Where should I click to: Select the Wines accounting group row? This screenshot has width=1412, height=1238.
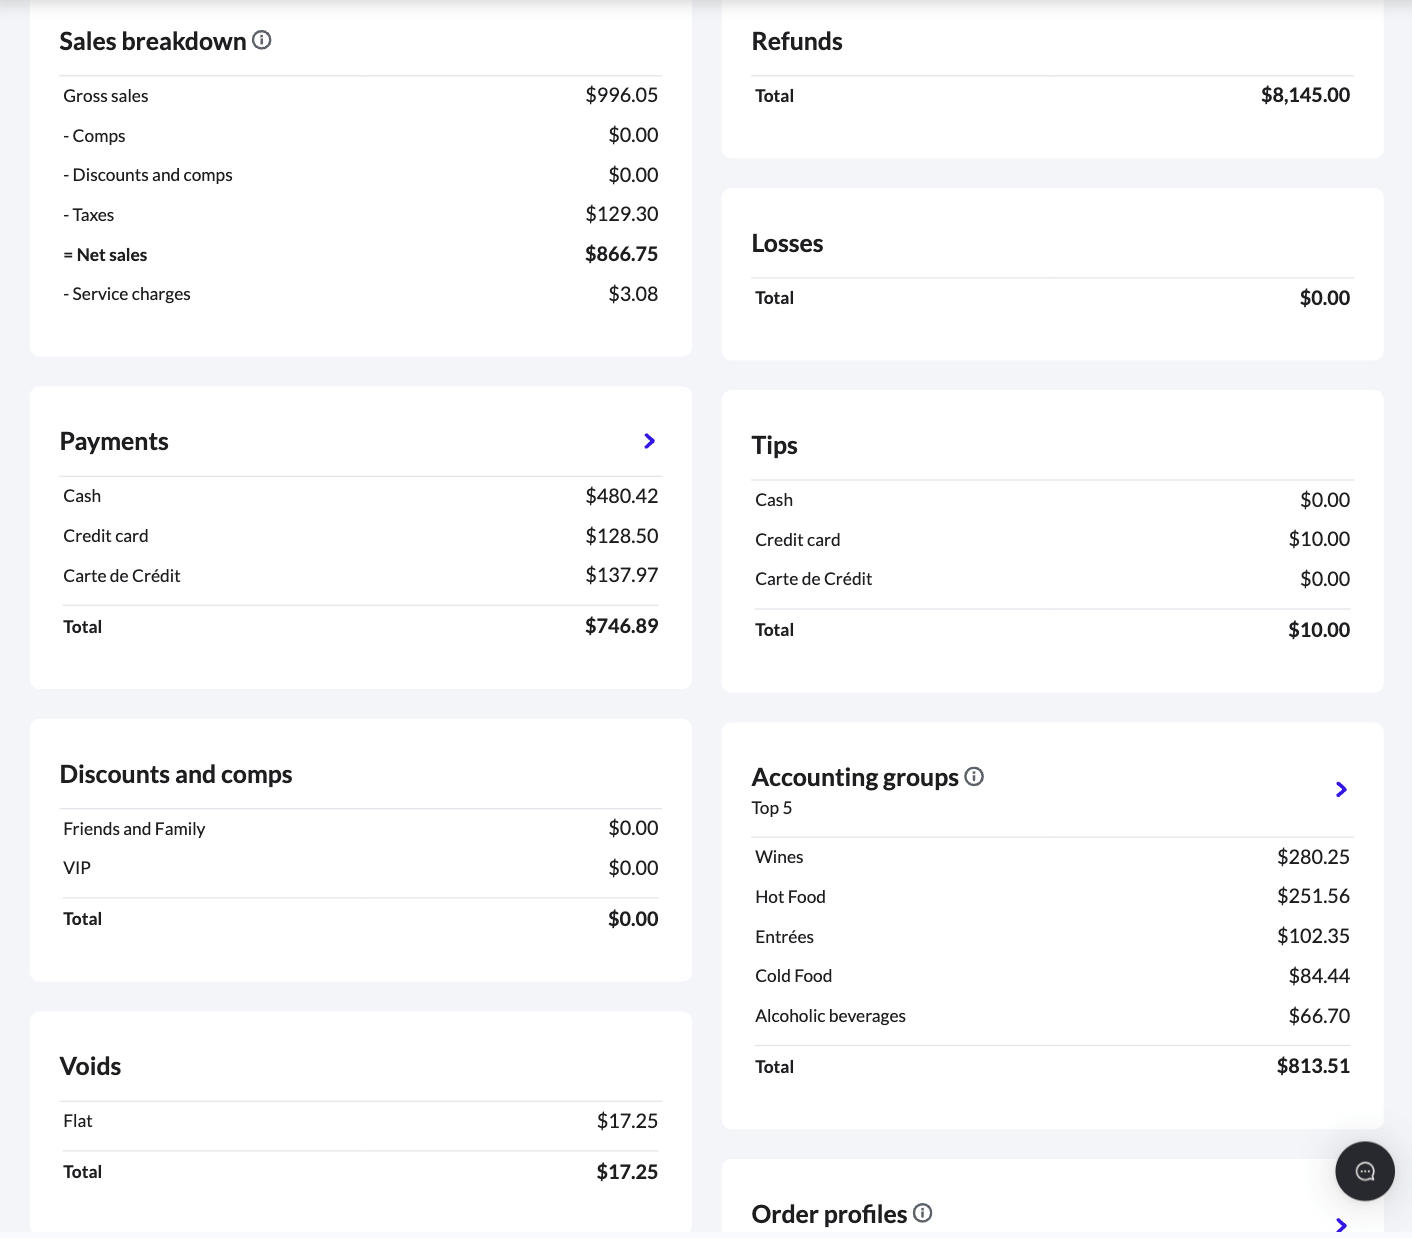click(1052, 857)
